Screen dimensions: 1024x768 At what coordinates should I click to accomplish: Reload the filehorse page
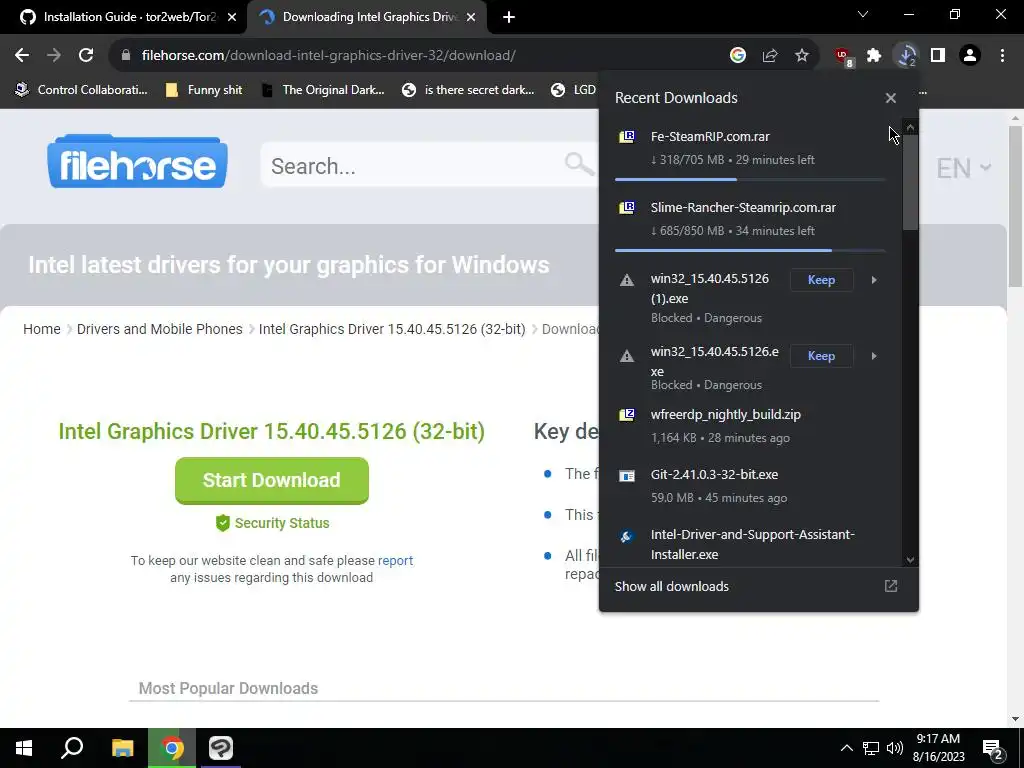(86, 56)
